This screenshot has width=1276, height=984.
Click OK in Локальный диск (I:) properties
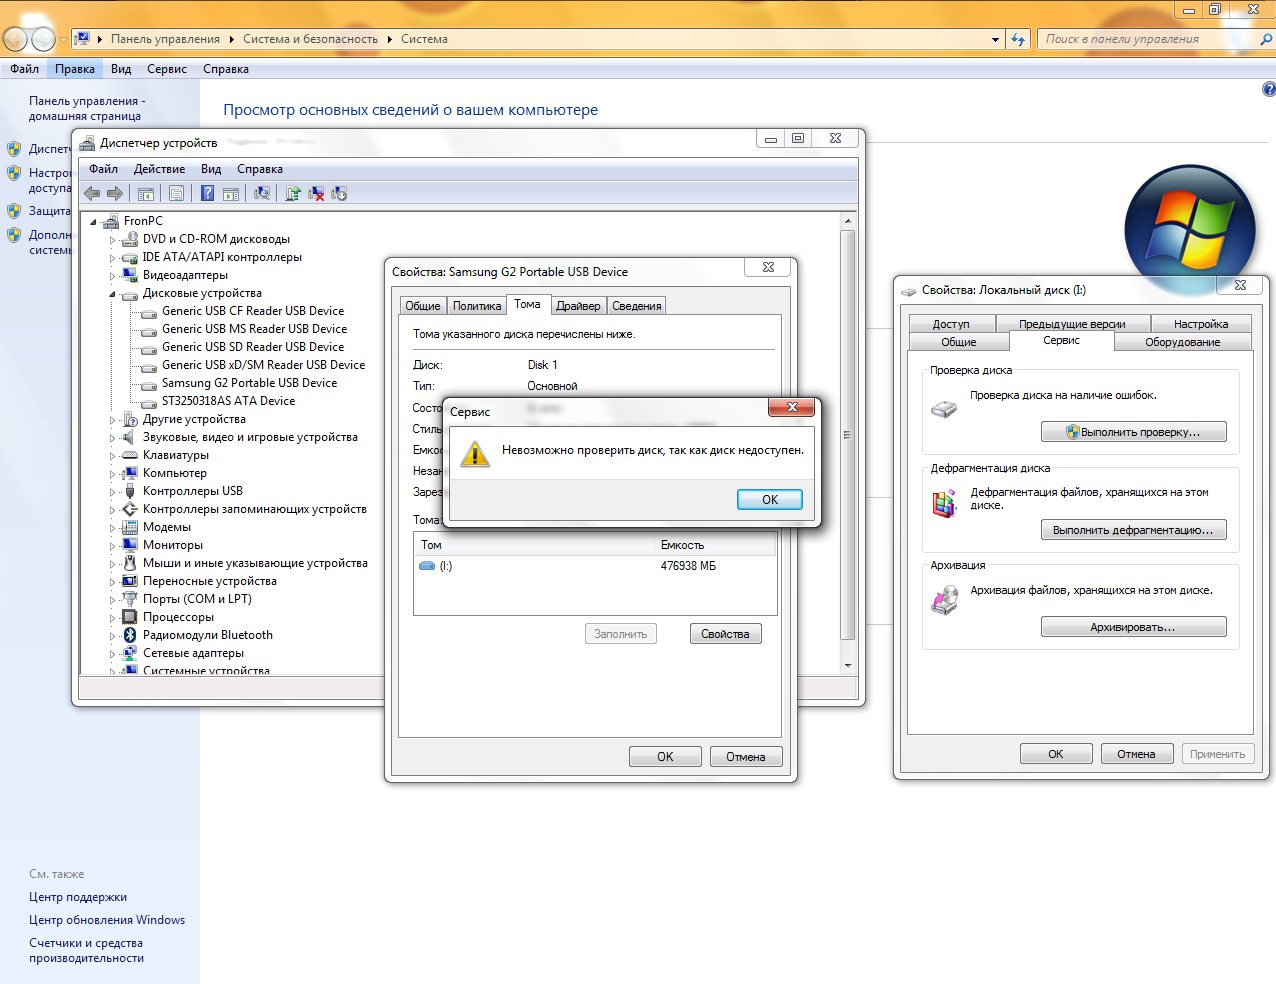[x=1056, y=754]
